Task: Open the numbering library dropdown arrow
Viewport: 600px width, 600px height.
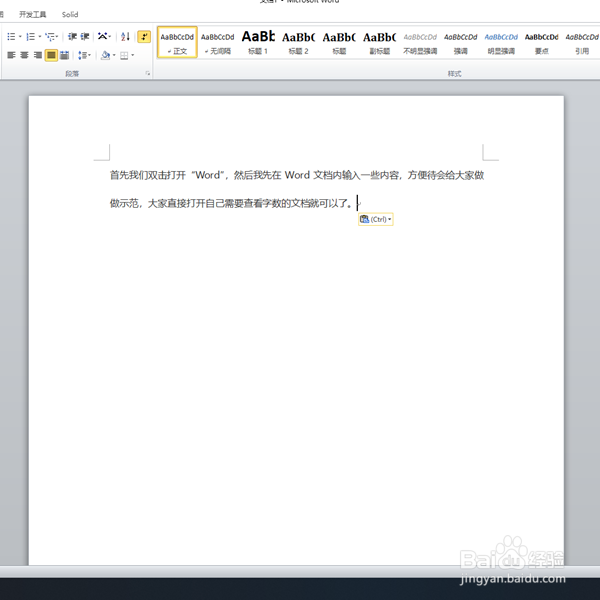Action: point(39,36)
